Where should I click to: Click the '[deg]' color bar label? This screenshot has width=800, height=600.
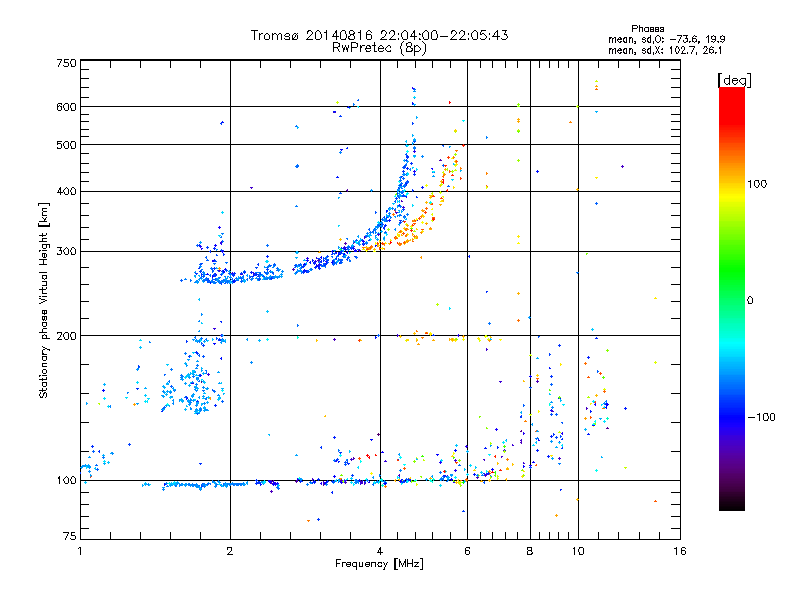[x=734, y=80]
